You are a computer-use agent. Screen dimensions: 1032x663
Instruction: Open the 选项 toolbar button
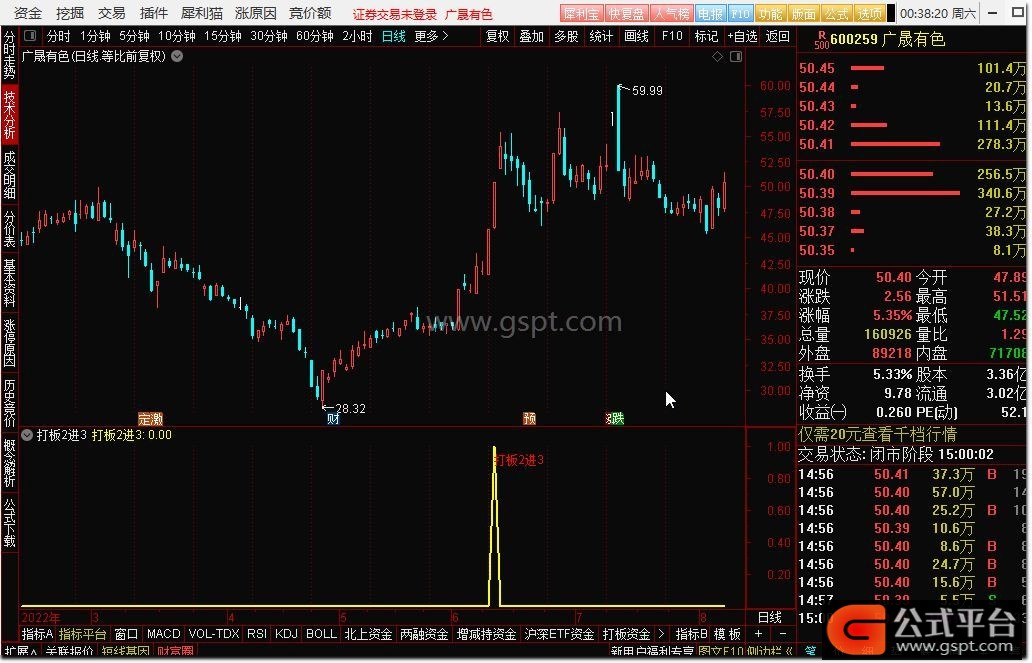tap(869, 13)
